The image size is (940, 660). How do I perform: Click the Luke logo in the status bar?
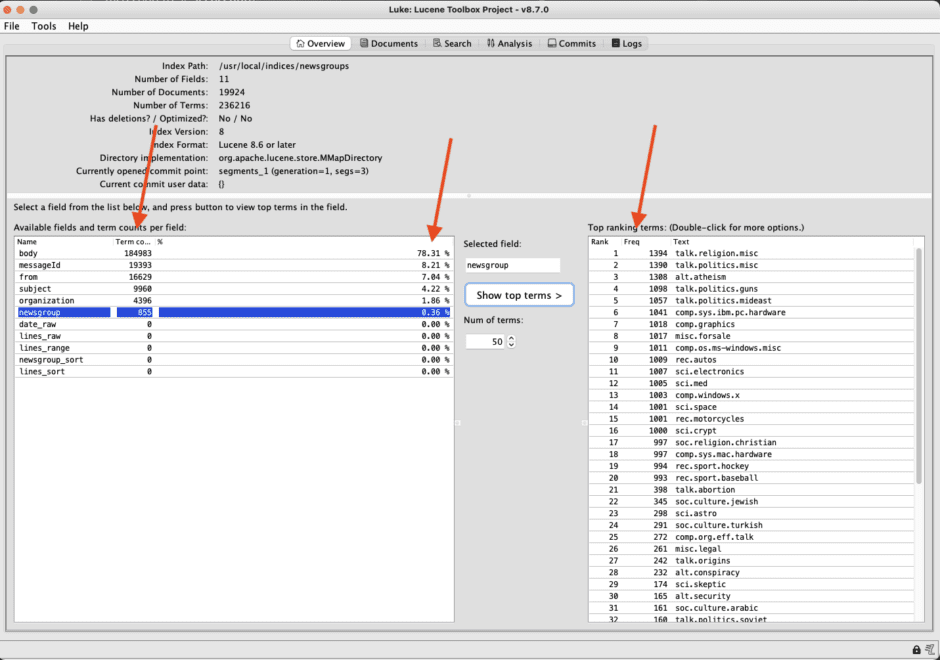930,649
